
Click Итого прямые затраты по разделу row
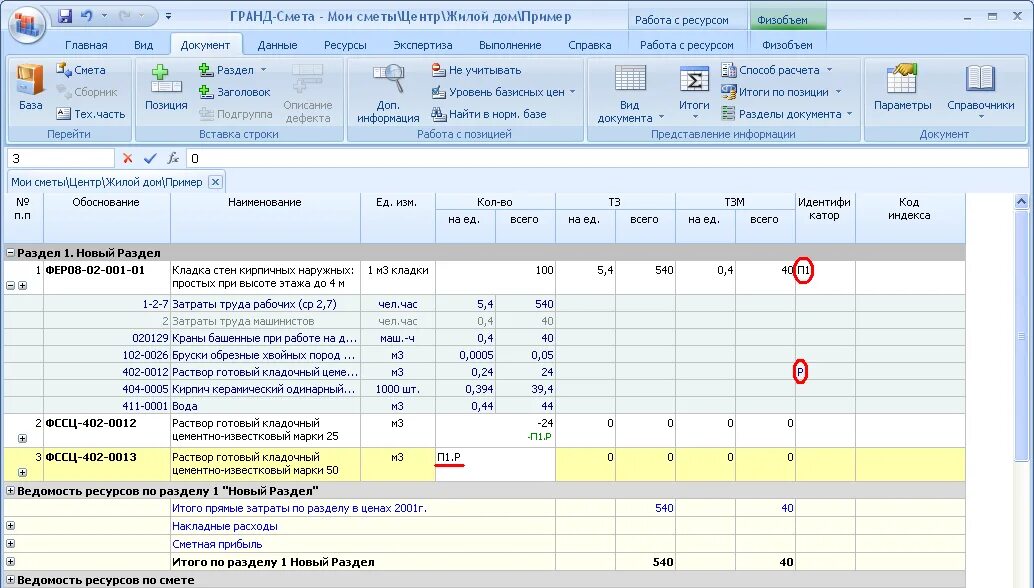485,508
